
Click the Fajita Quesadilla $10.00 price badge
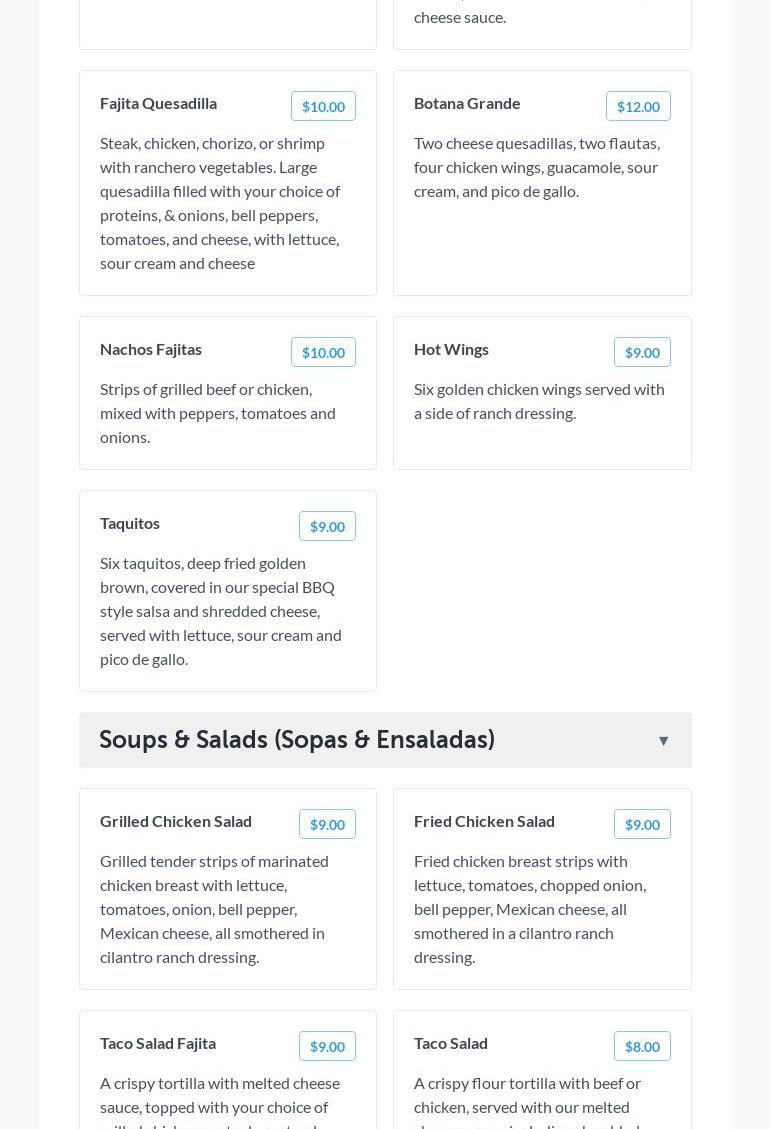click(x=323, y=107)
